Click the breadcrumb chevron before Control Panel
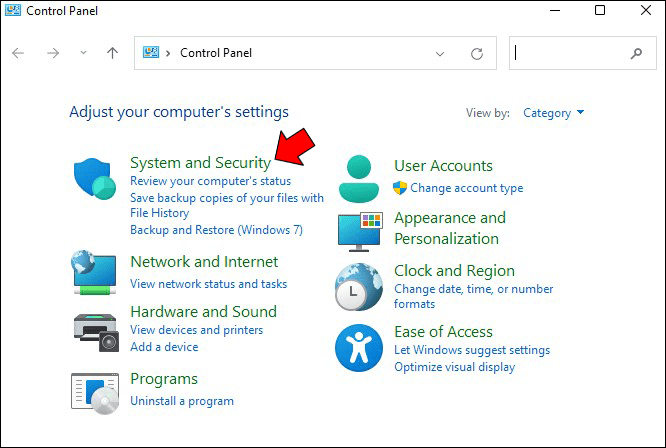This screenshot has height=448, width=666. (168, 53)
